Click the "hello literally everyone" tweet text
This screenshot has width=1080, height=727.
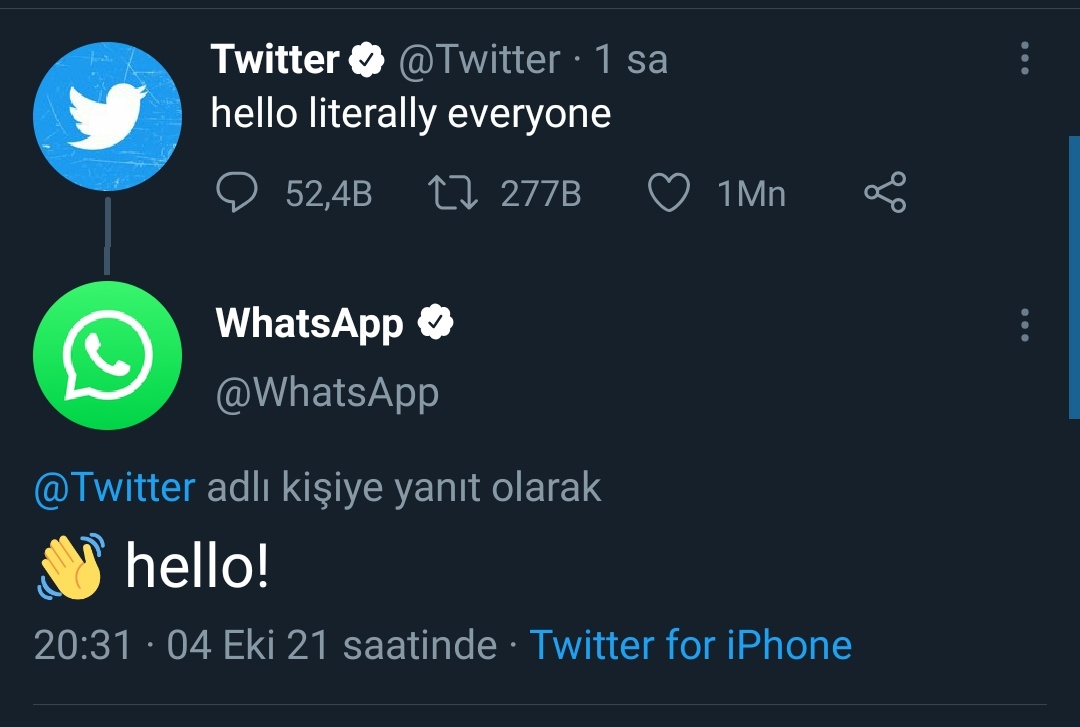tap(410, 113)
